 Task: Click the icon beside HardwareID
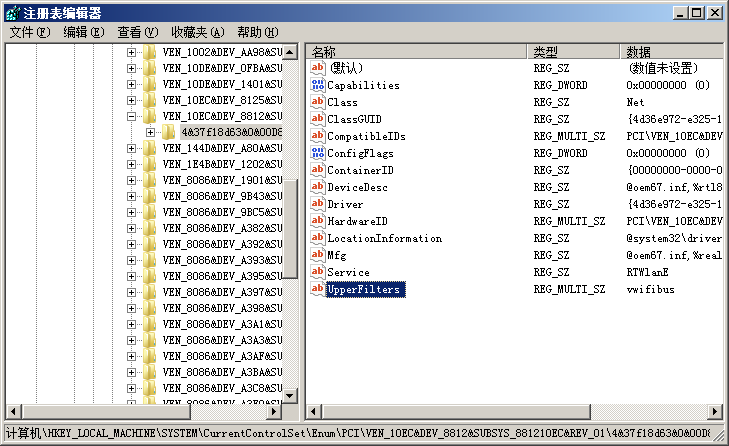pos(318,221)
